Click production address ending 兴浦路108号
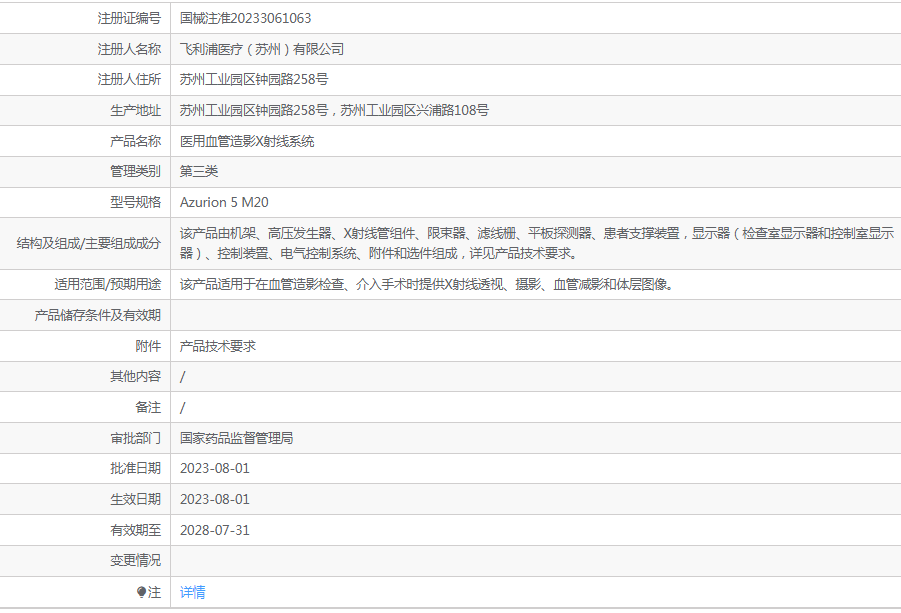 click(334, 110)
